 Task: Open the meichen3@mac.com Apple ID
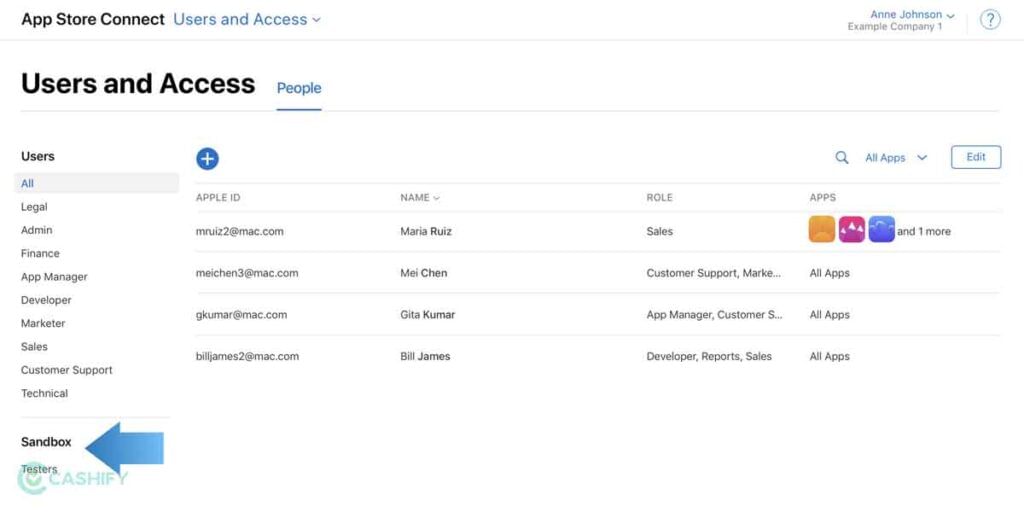[x=247, y=273]
